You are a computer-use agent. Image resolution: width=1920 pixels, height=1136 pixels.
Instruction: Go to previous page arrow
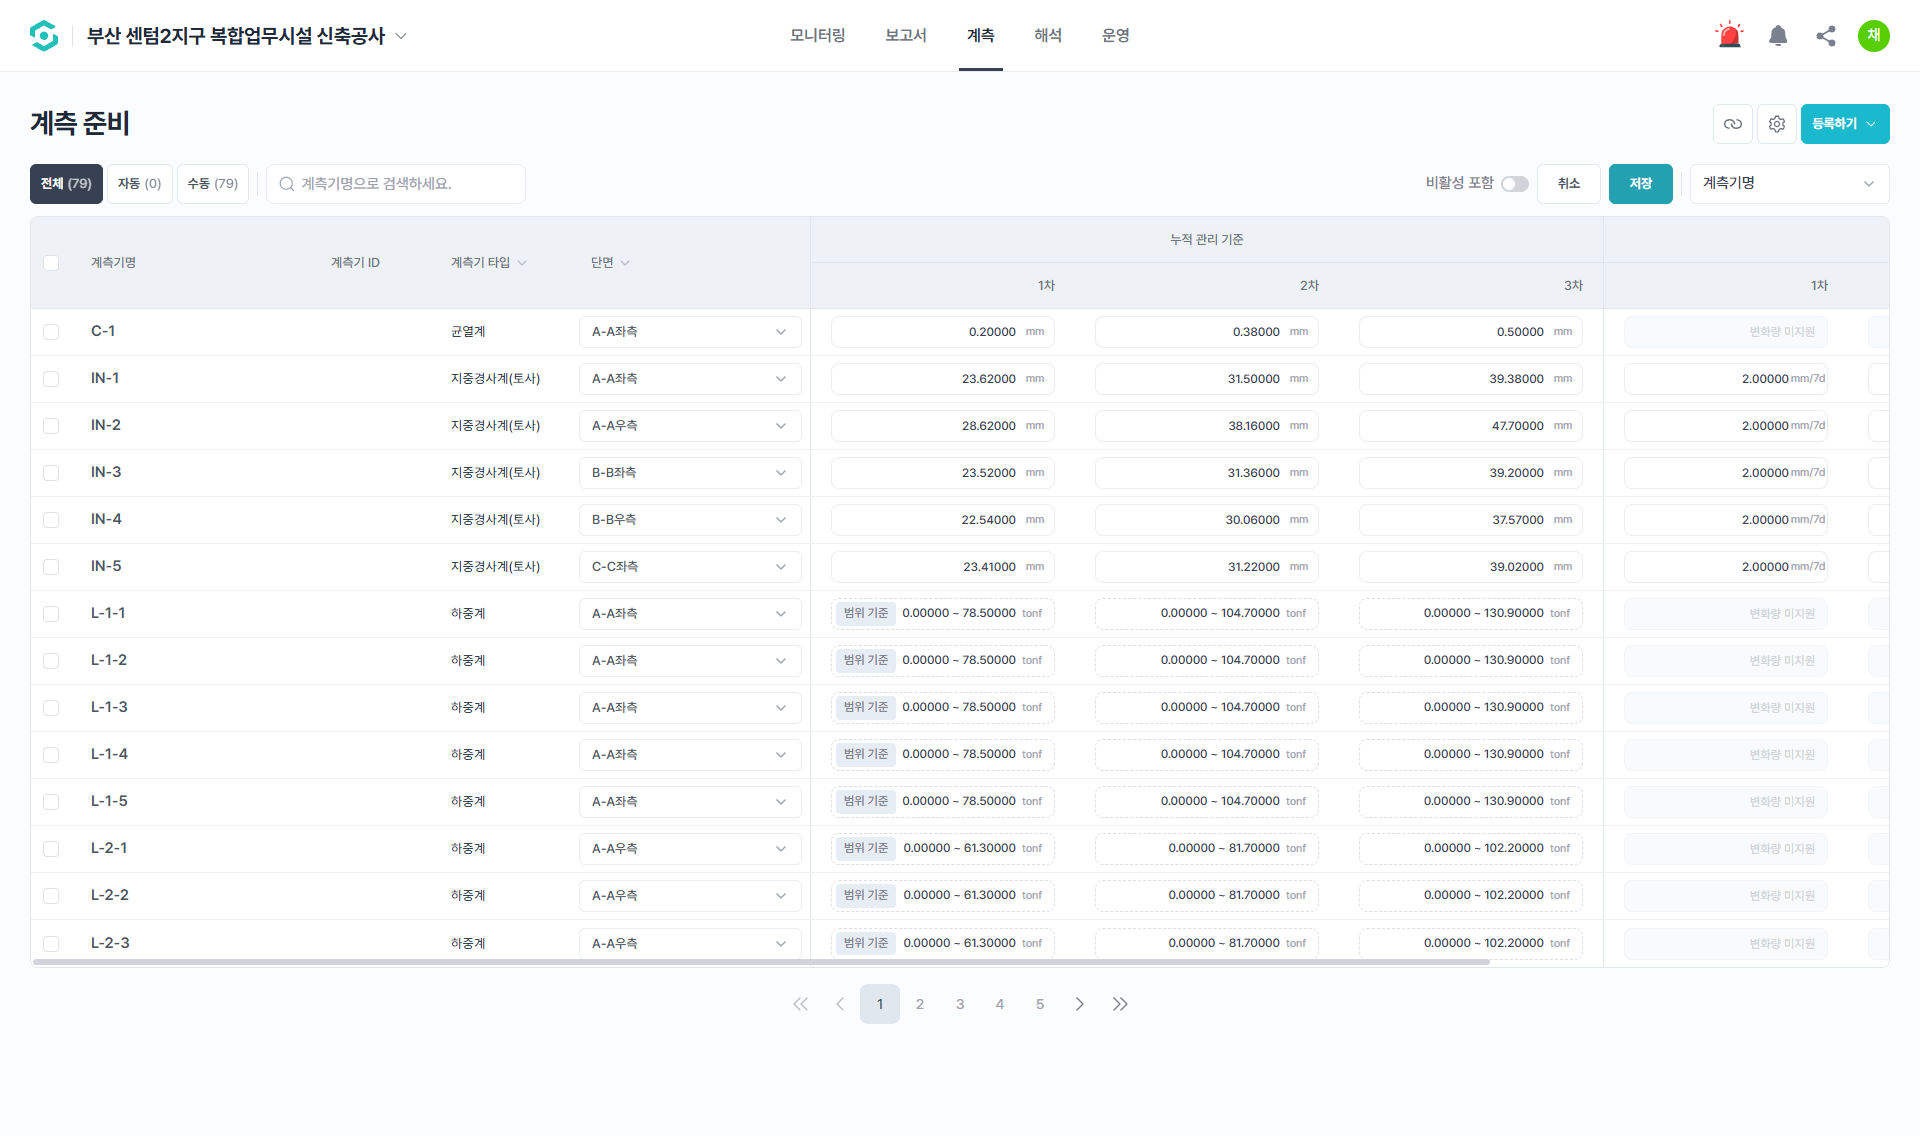840,1004
